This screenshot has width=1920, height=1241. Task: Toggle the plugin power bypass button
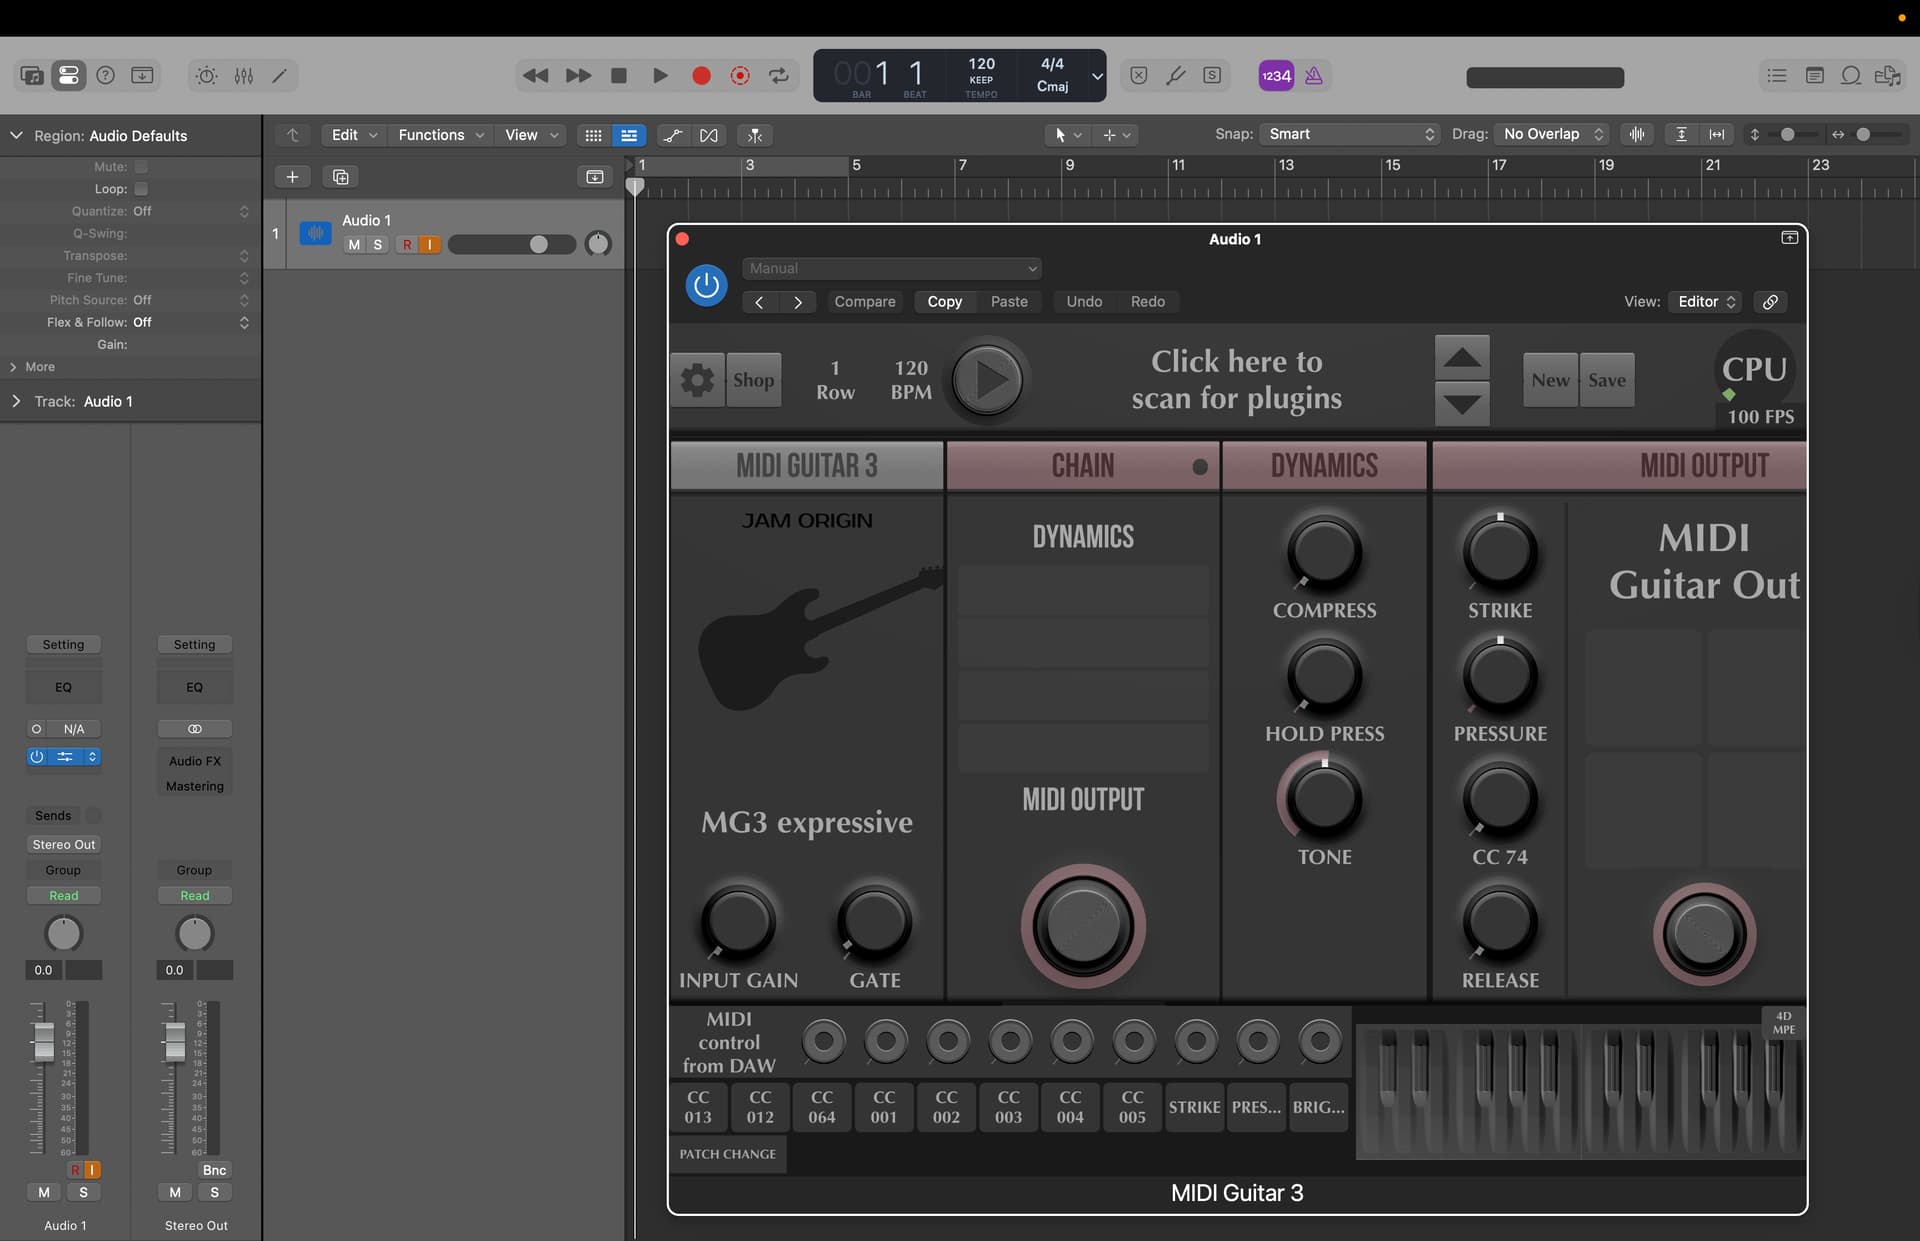[x=706, y=286]
